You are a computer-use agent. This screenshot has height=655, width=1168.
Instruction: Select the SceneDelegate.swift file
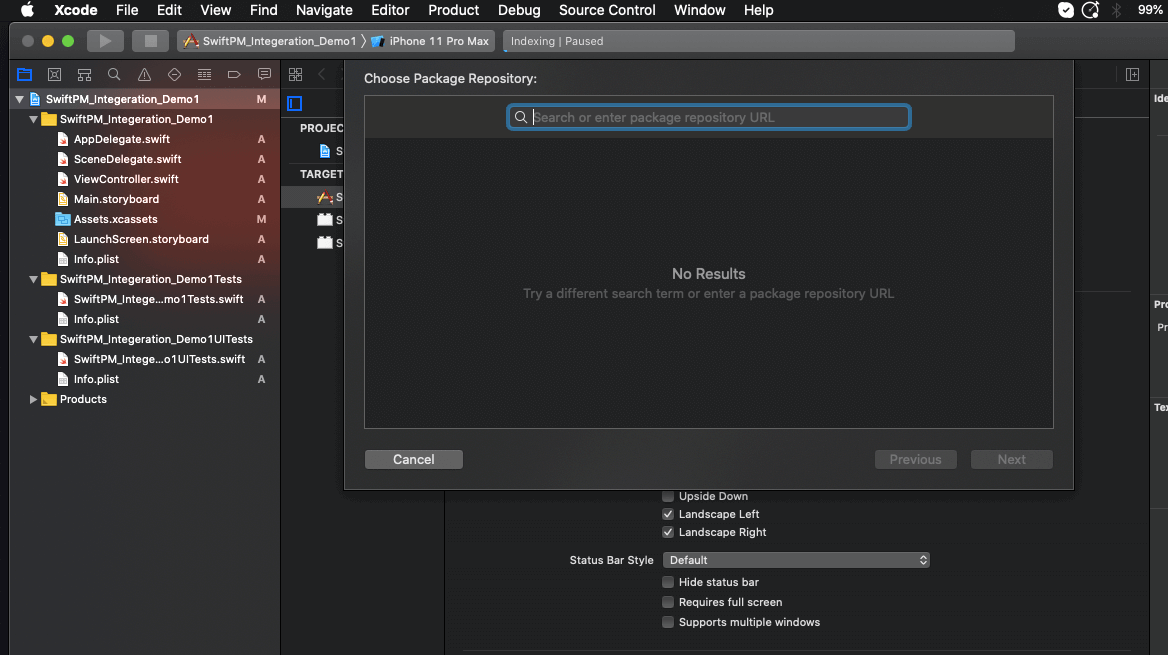point(127,159)
